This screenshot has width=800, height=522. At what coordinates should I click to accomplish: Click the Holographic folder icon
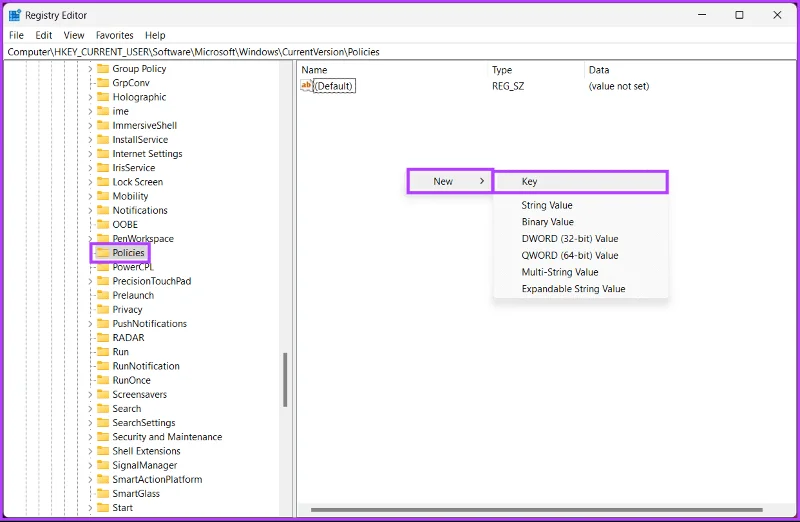[103, 97]
